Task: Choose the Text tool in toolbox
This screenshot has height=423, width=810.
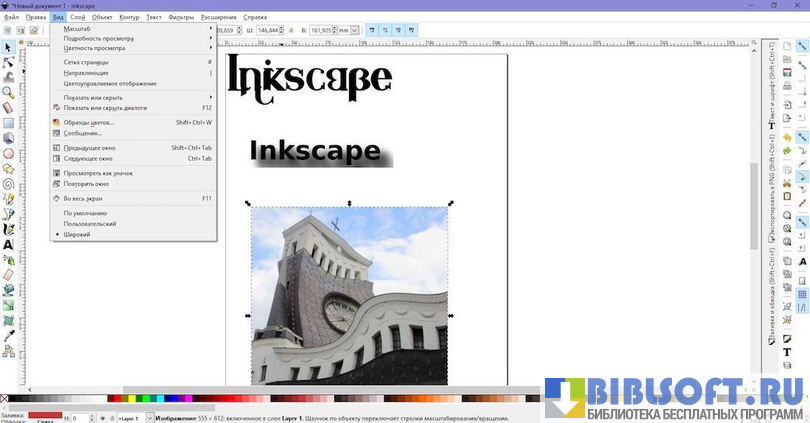Action: [x=8, y=244]
